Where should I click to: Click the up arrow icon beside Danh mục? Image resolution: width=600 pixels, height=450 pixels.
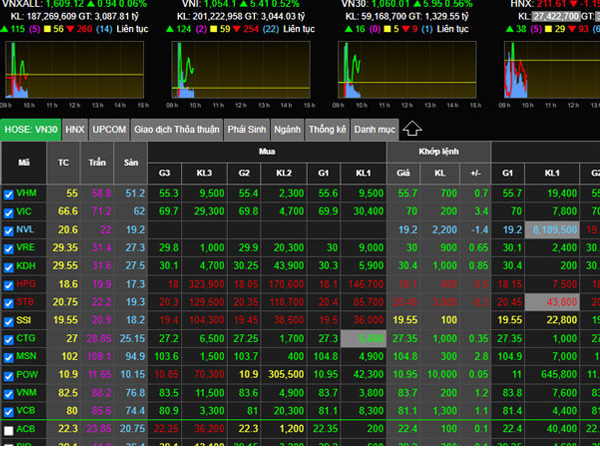412,129
